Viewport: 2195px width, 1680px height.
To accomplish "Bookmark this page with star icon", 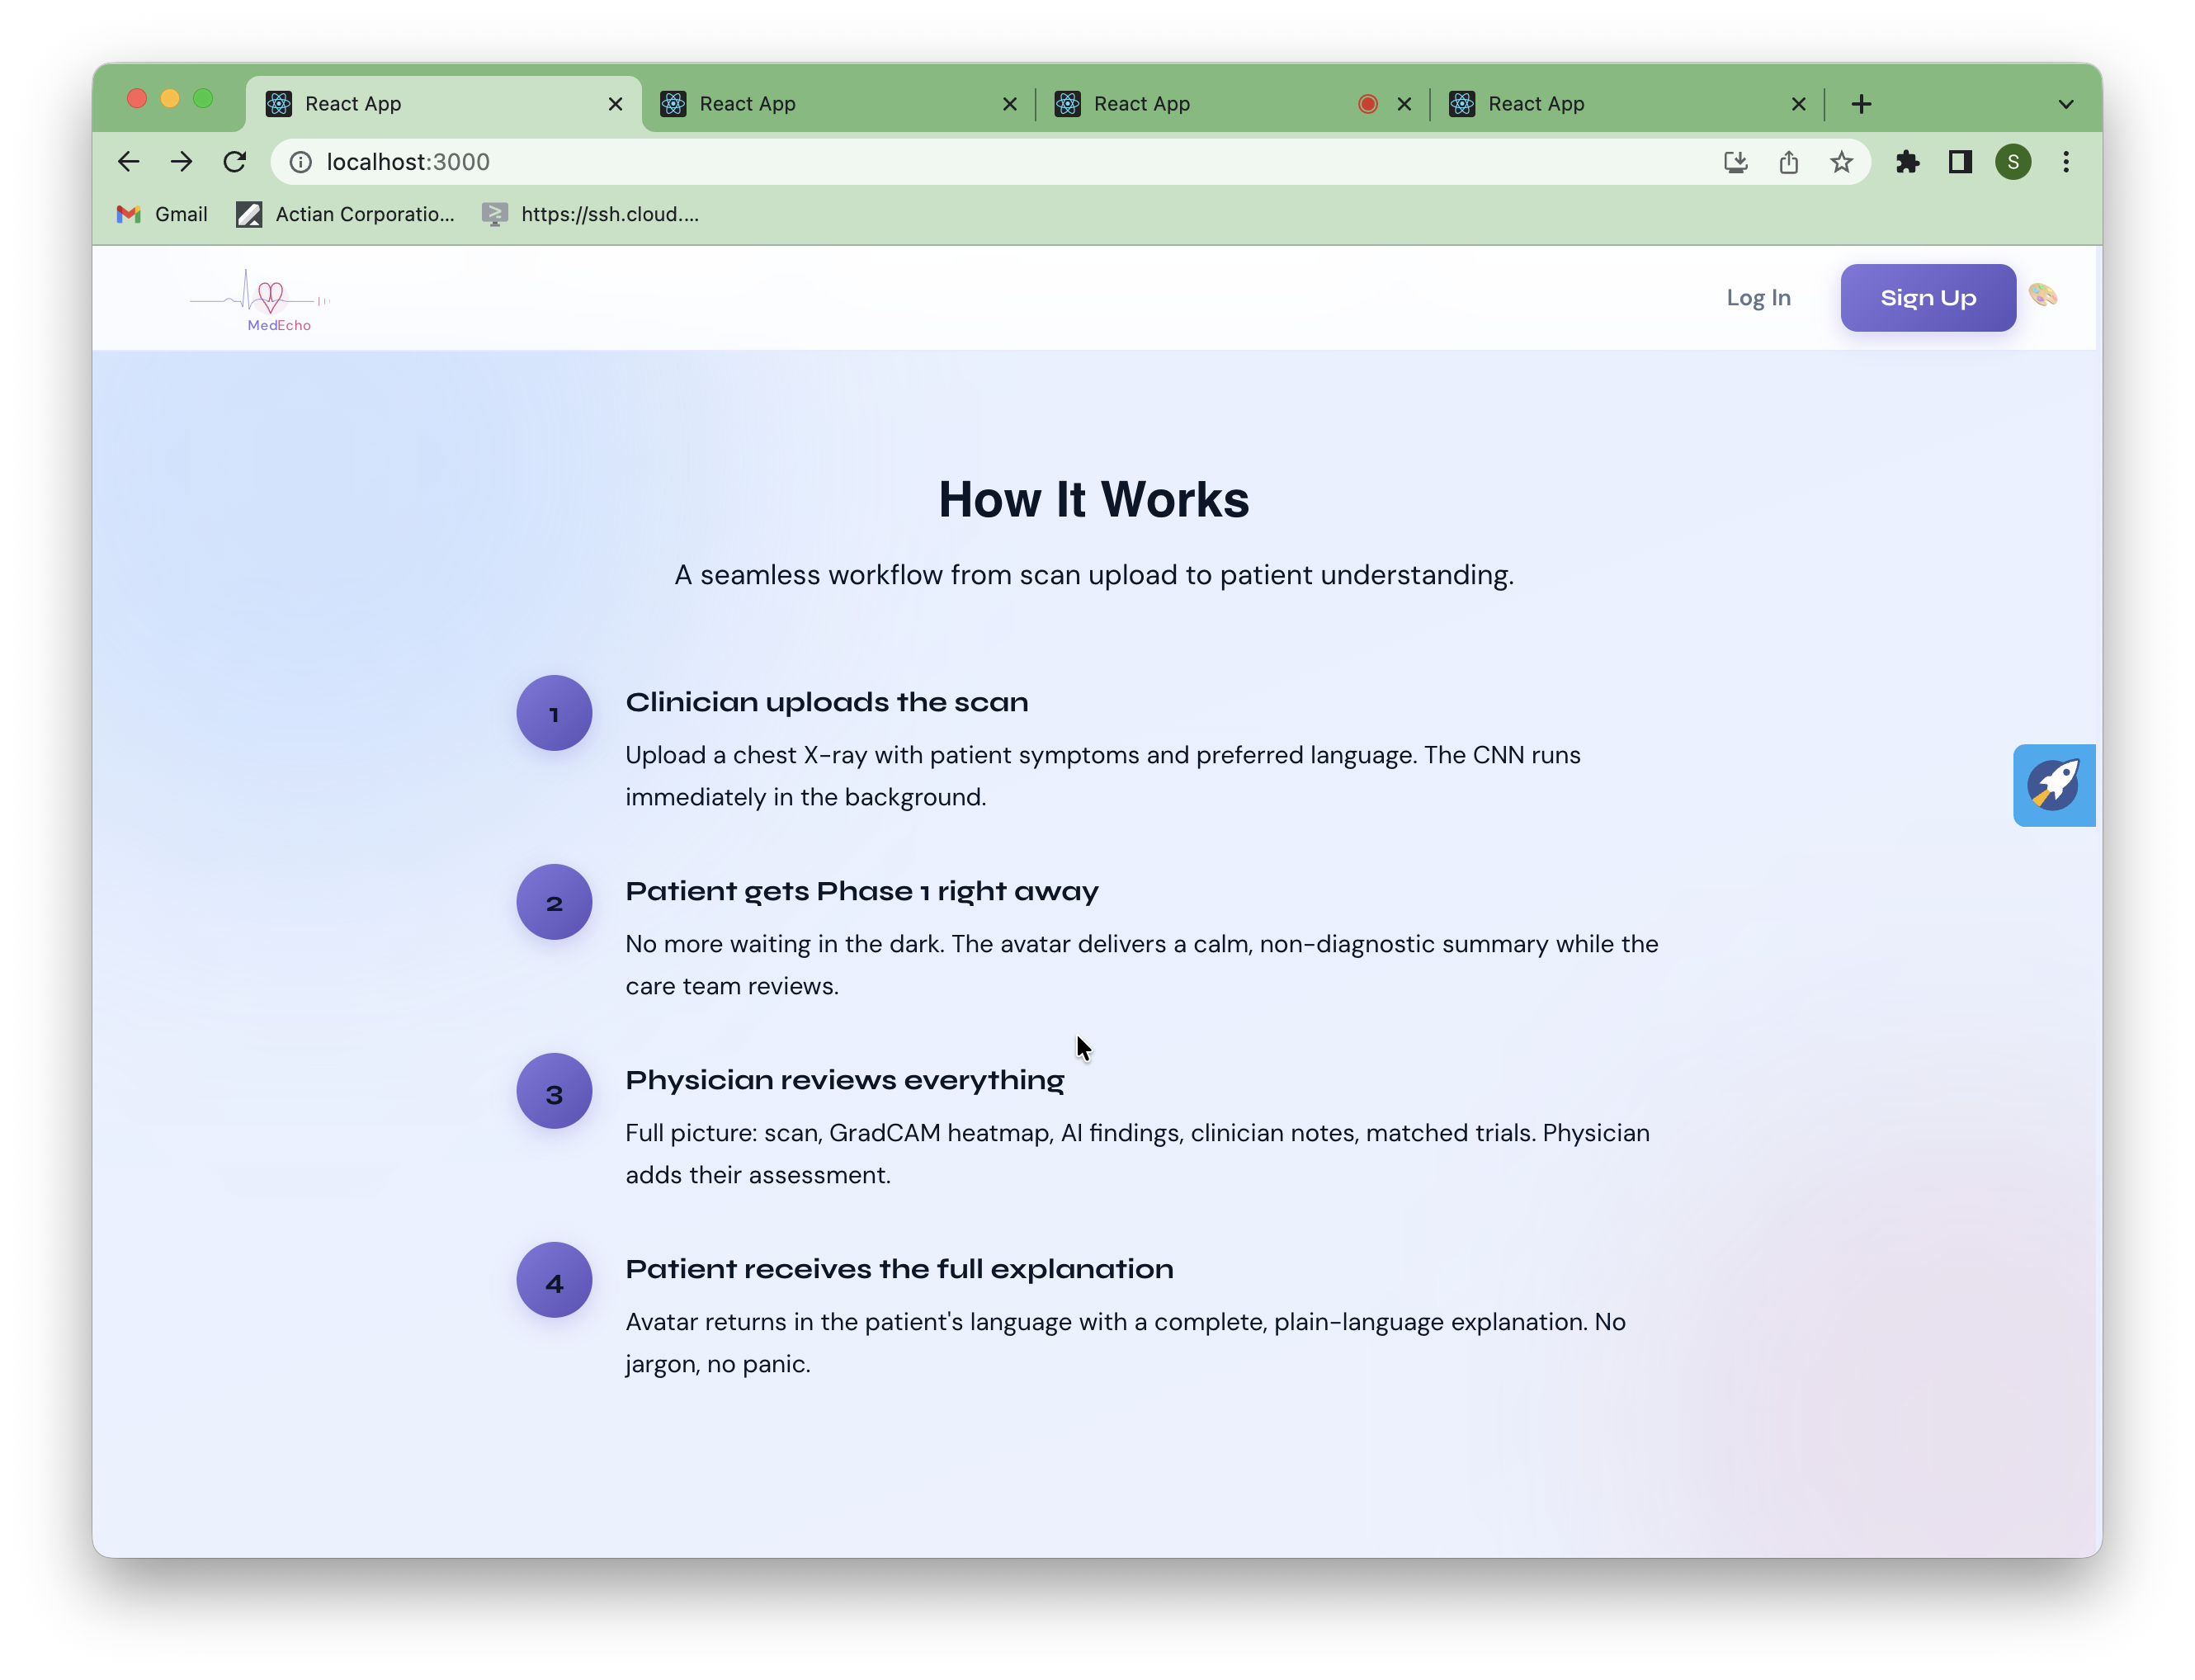I will [1841, 162].
